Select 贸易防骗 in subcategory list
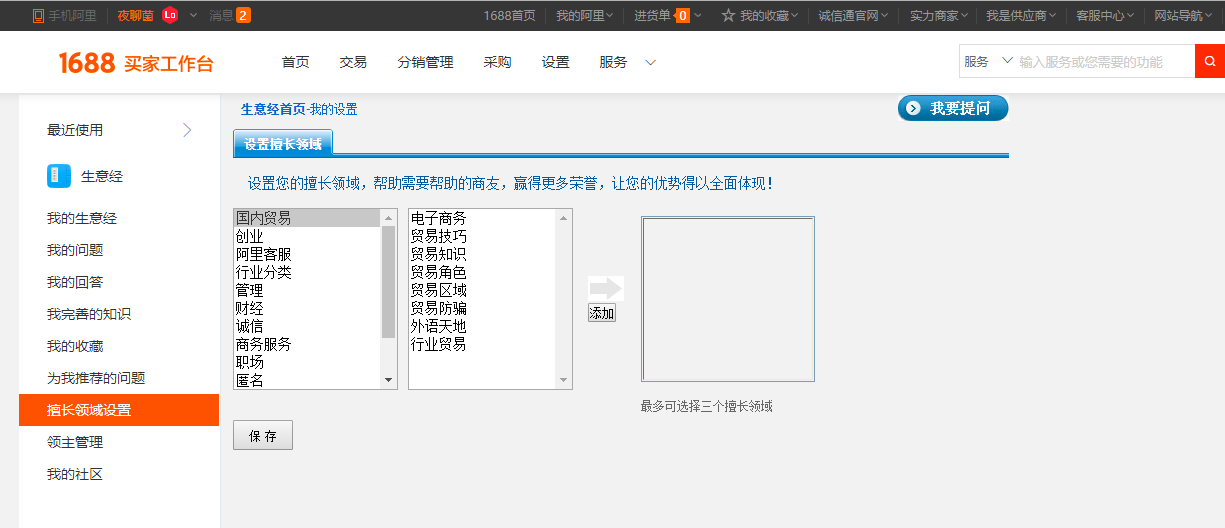Viewport: 1225px width, 528px height. click(483, 308)
